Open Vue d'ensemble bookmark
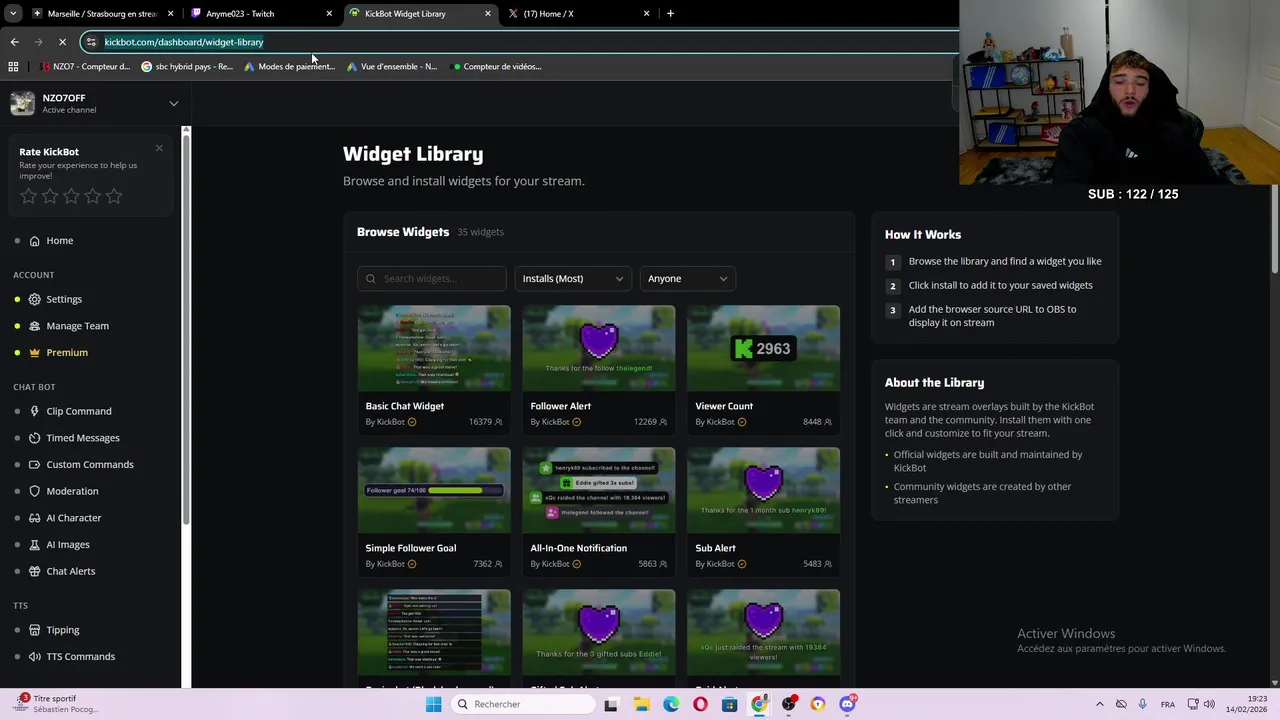This screenshot has width=1280, height=720. (x=392, y=67)
